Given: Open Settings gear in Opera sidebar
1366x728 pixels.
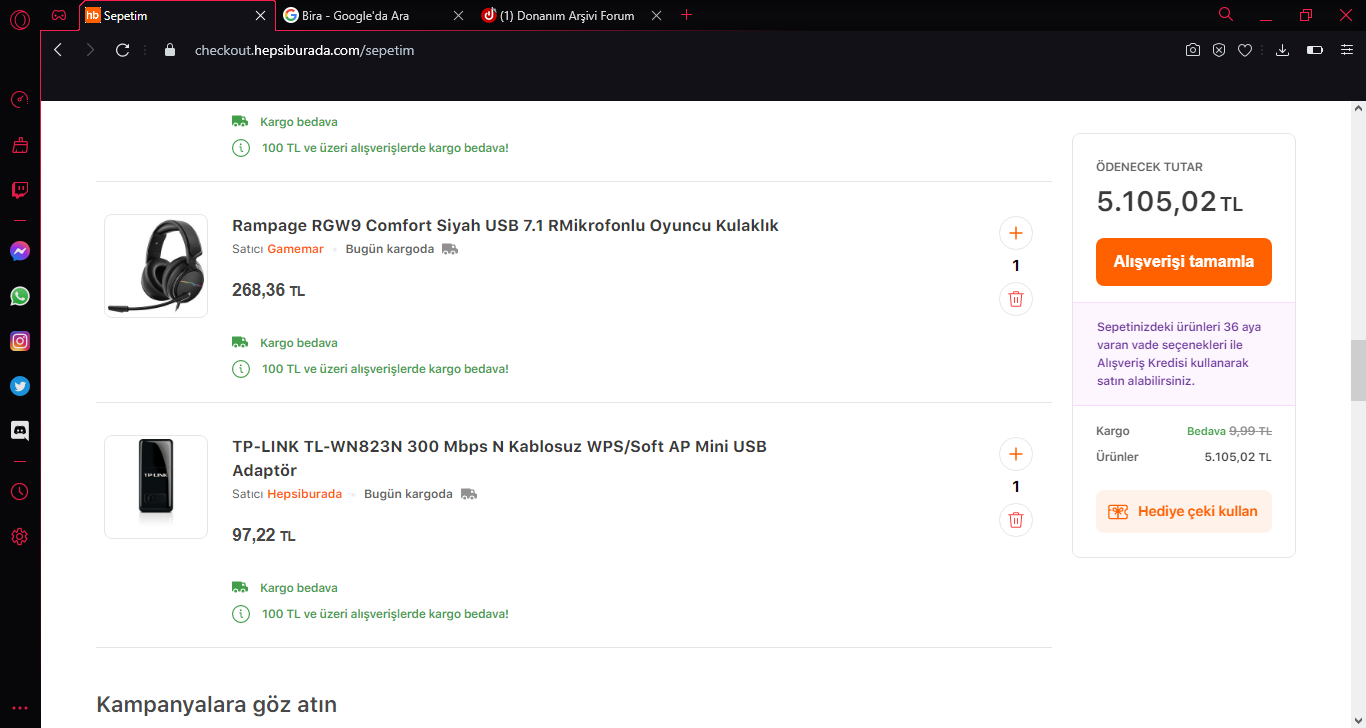Looking at the screenshot, I should coord(19,537).
